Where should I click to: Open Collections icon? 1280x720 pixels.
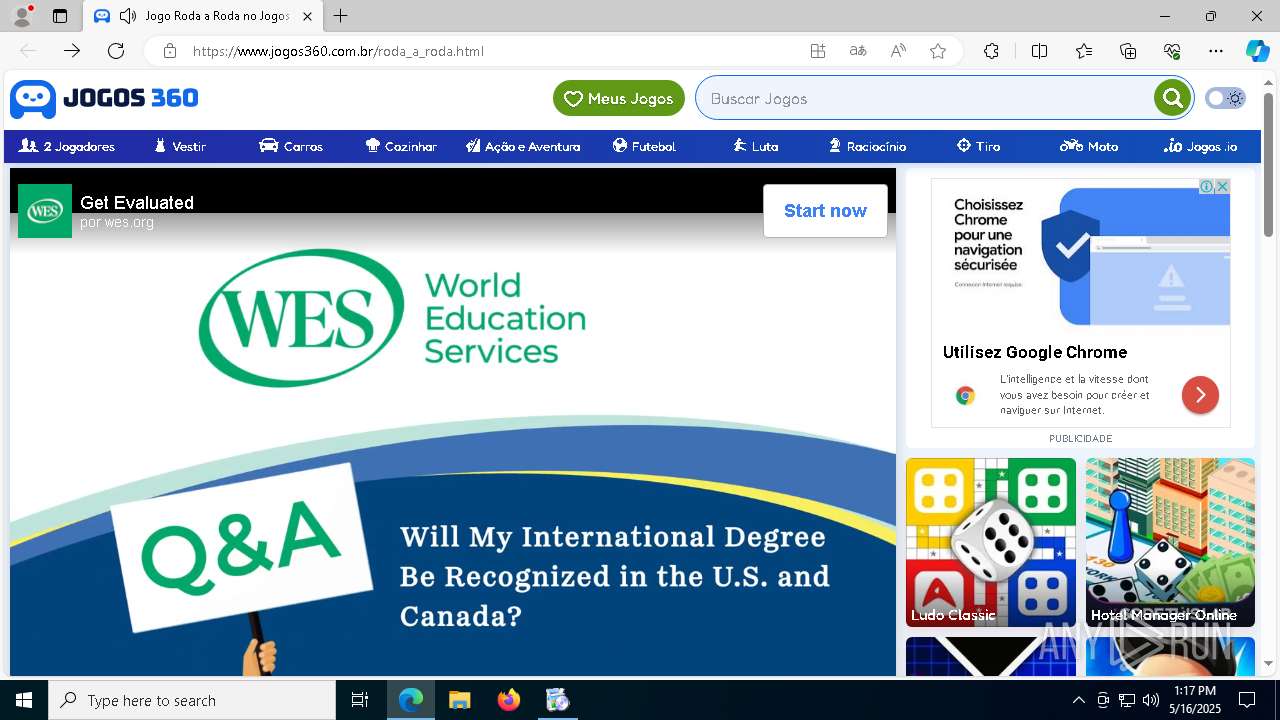1128,51
